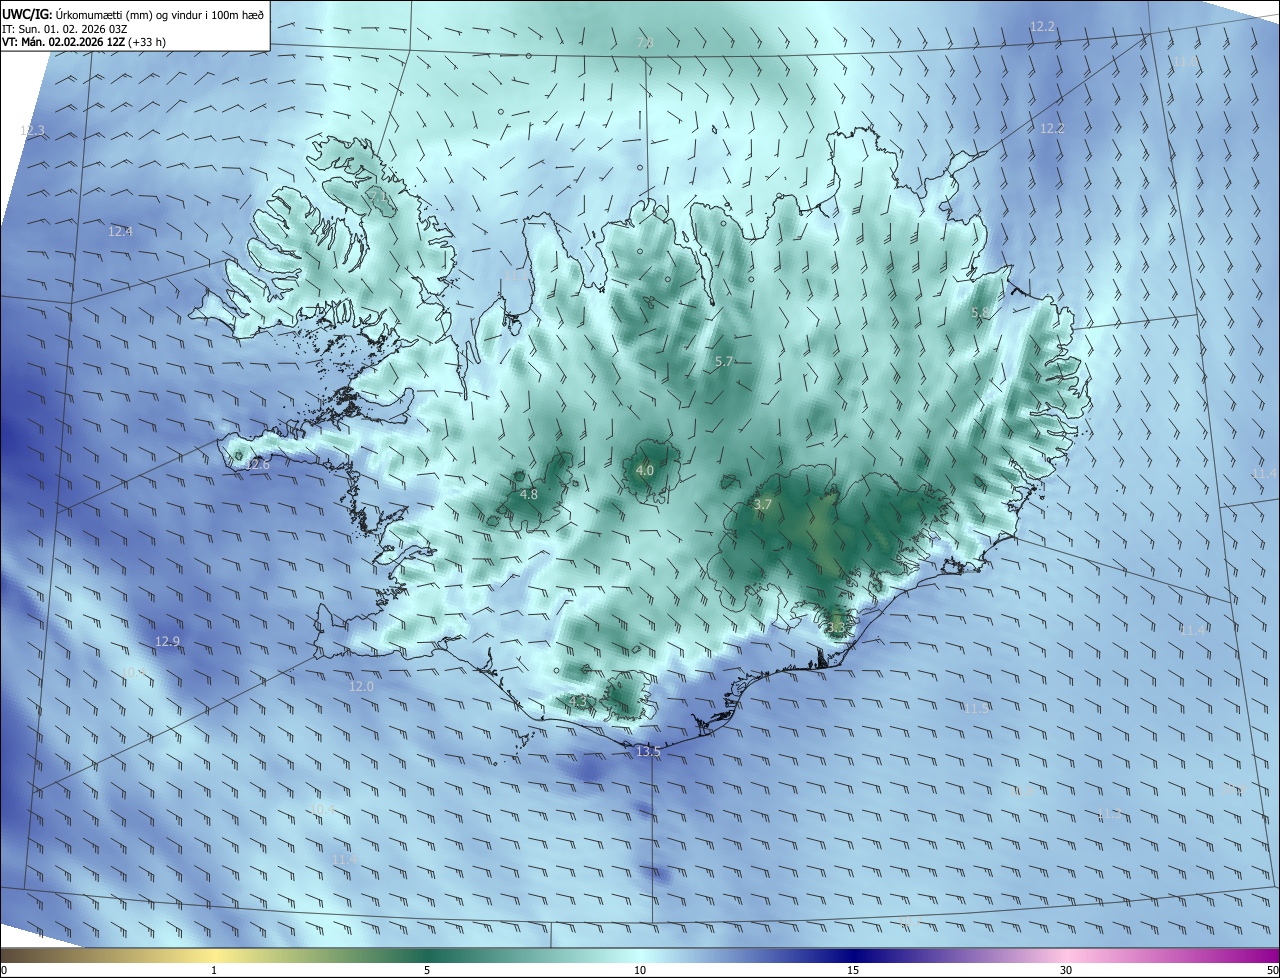Image resolution: width=1280 pixels, height=978 pixels.
Task: Click the '3.3' value at the southeast glacier tip
Action: (x=834, y=627)
